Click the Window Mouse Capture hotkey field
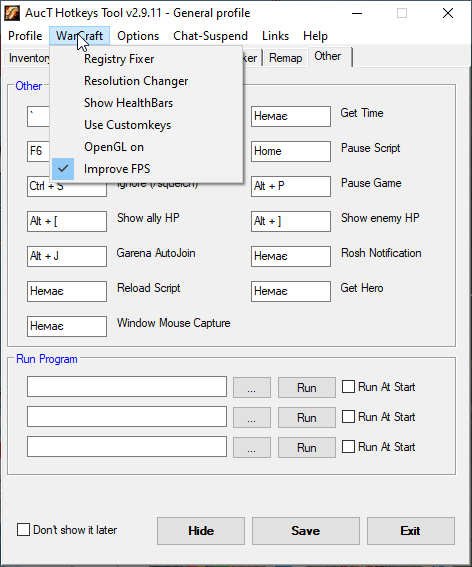This screenshot has height=567, width=472. (67, 326)
